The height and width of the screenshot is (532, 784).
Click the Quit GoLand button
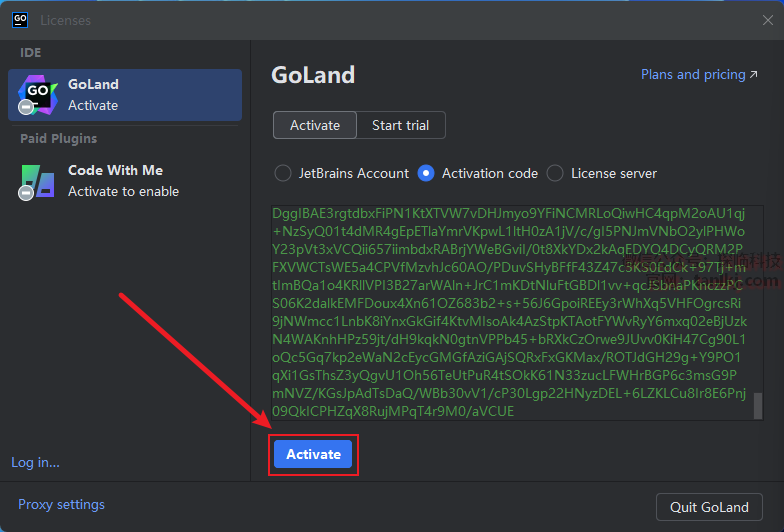(709, 507)
